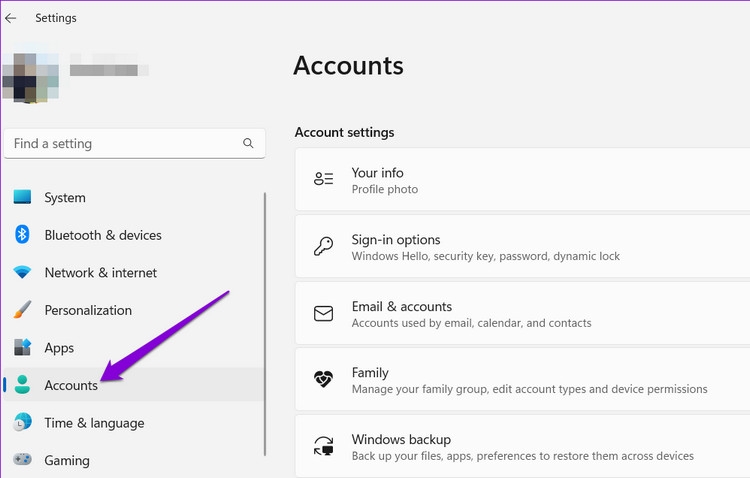Click the Time & language globe icon
The height and width of the screenshot is (478, 750).
[x=22, y=422]
